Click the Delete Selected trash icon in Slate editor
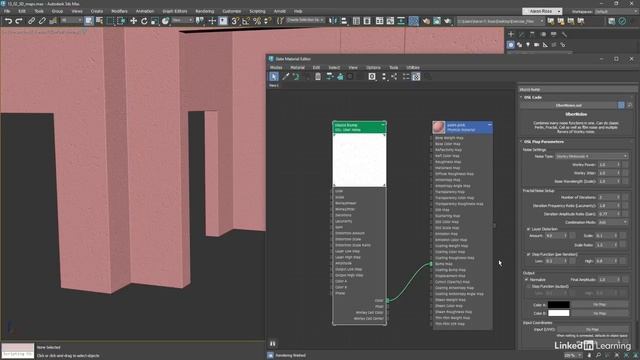 318,76
